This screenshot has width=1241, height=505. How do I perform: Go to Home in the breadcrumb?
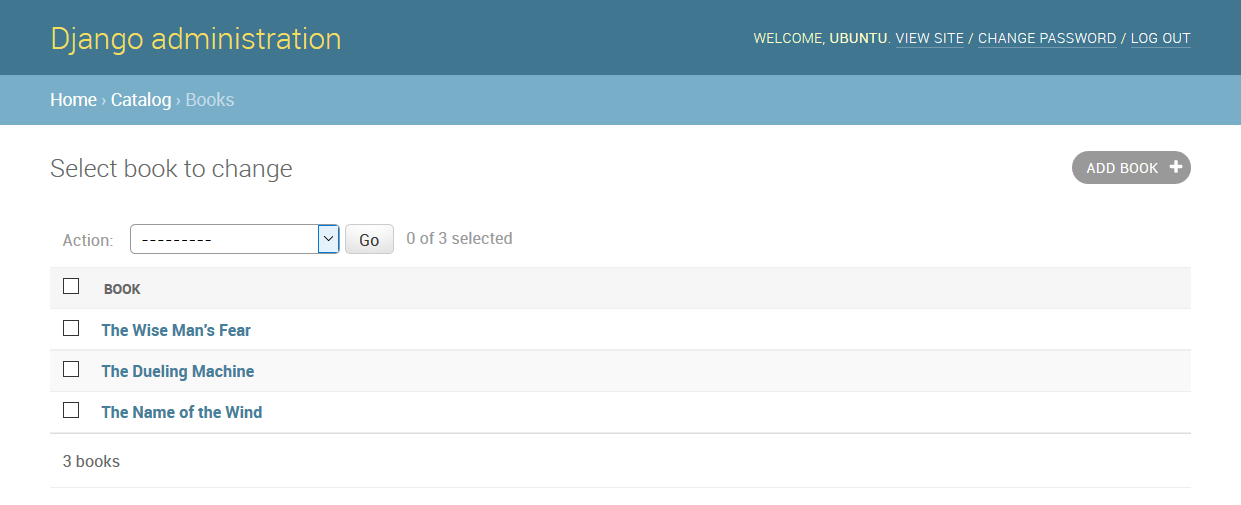[73, 100]
